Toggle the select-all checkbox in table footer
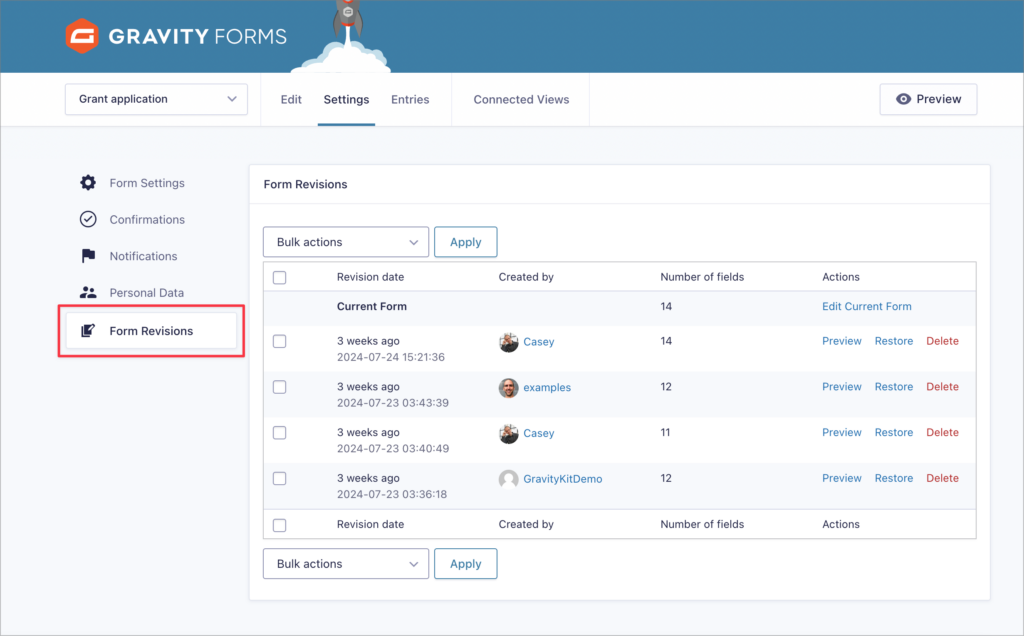1024x636 pixels. pyautogui.click(x=280, y=525)
